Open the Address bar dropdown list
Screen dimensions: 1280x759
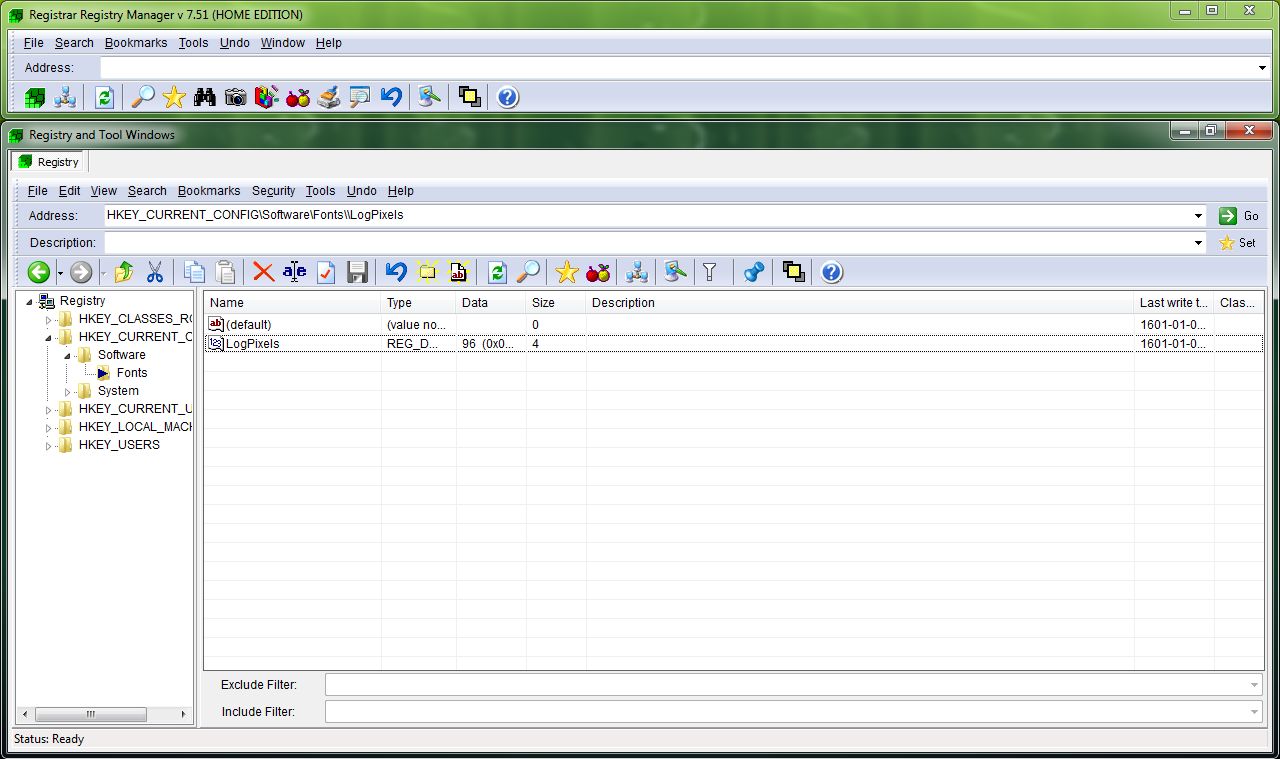click(1198, 215)
